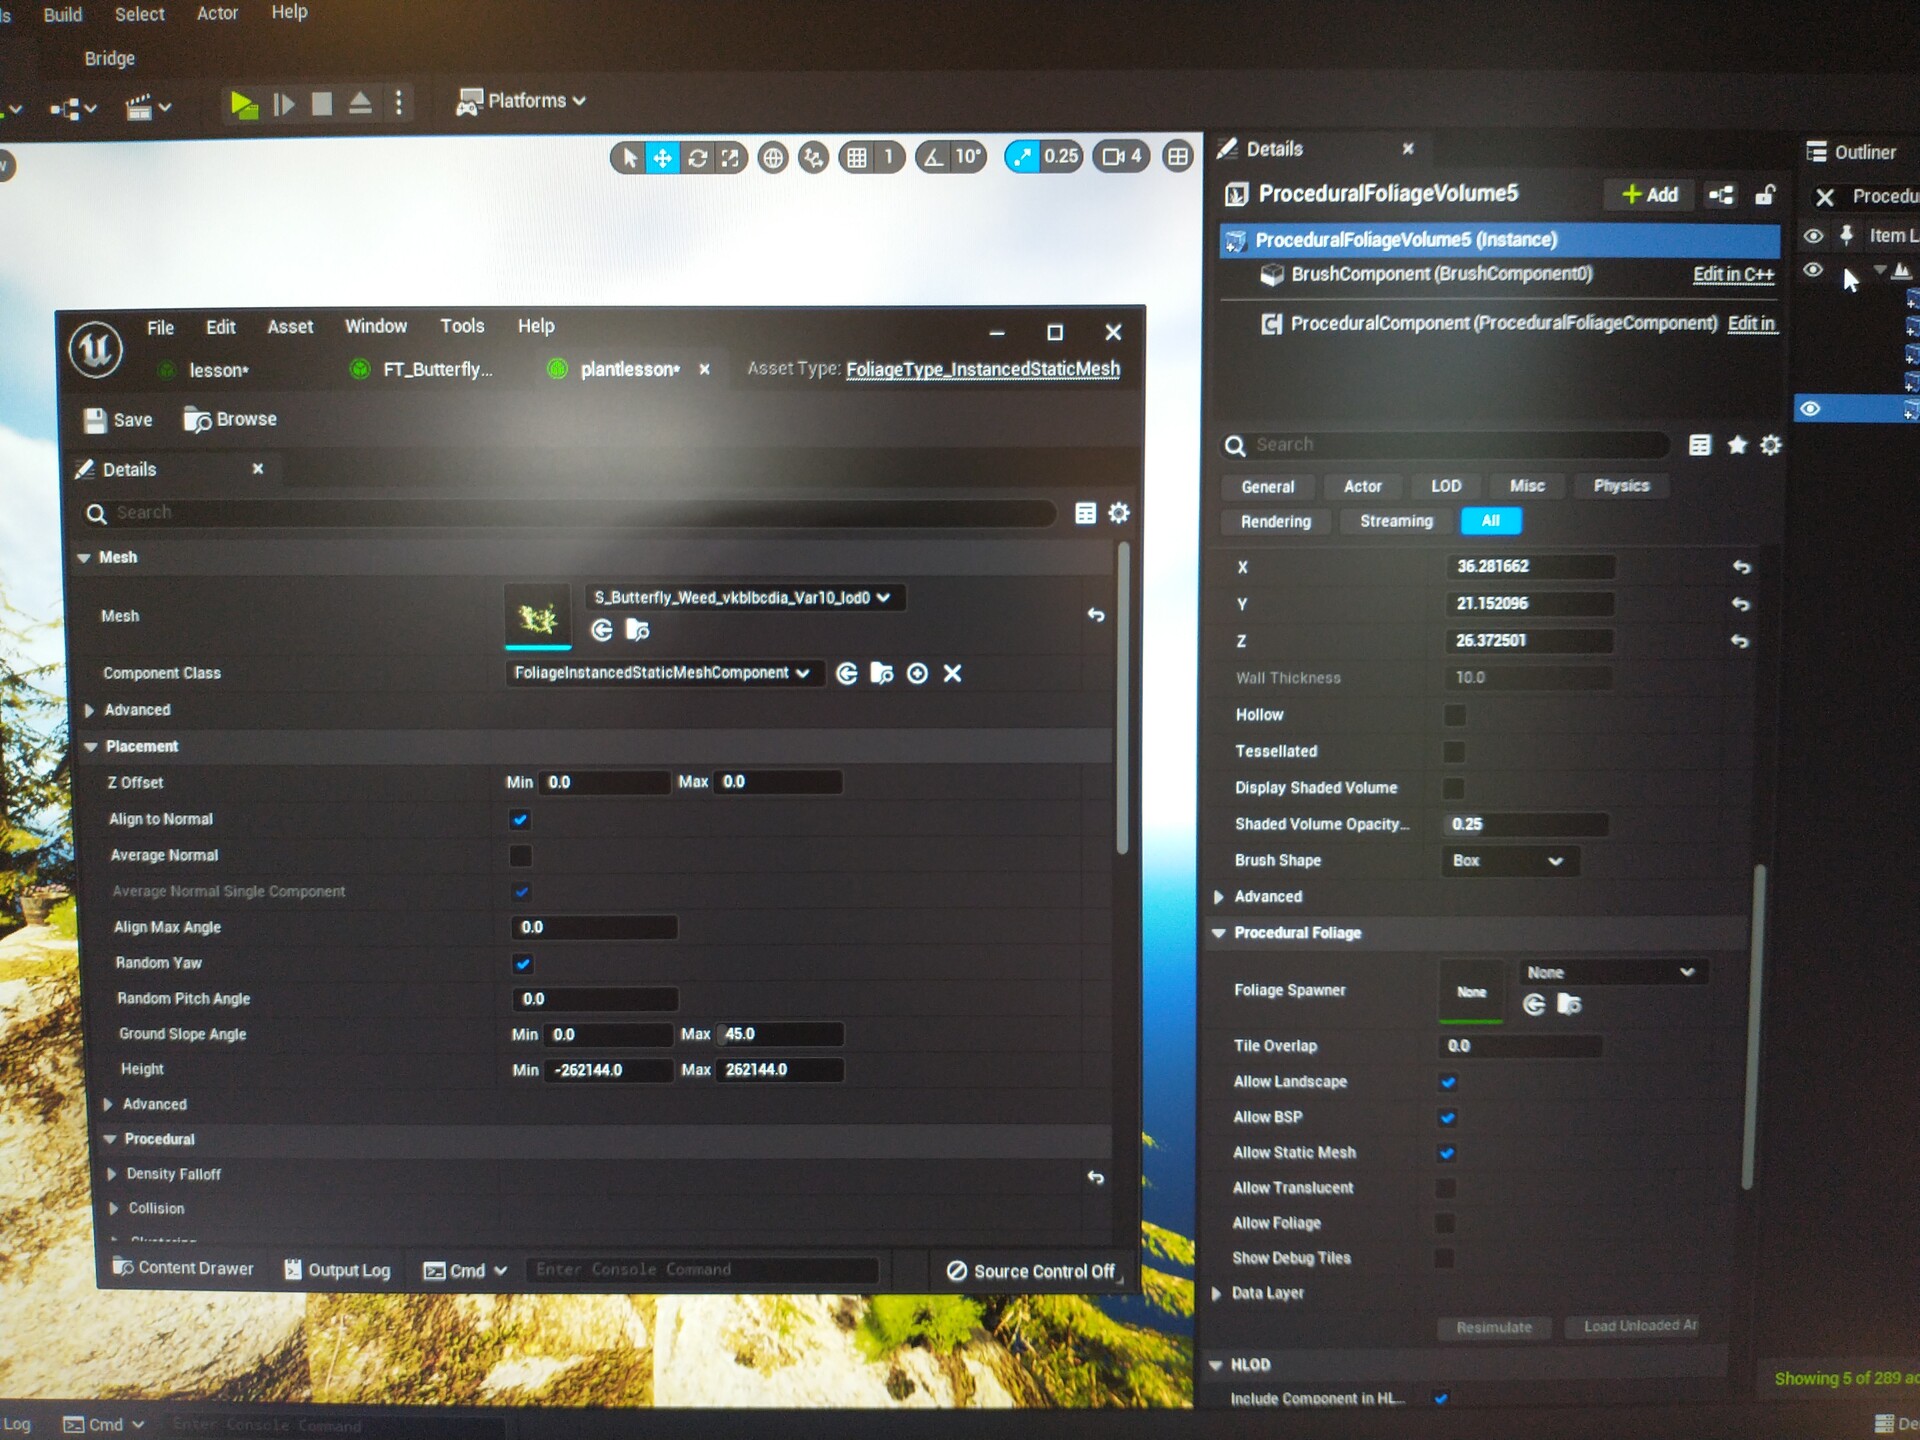Click the Add component button

[x=1649, y=195]
